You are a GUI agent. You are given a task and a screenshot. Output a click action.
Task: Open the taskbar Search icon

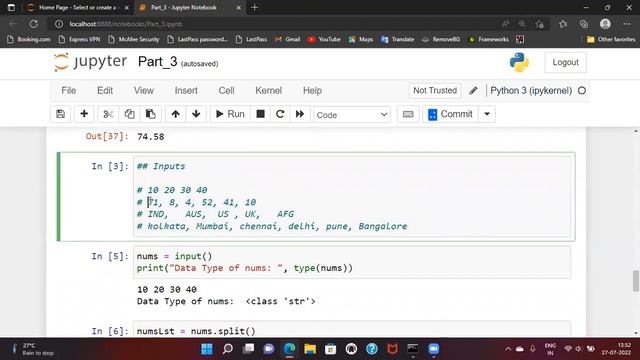pyautogui.click(x=228, y=349)
